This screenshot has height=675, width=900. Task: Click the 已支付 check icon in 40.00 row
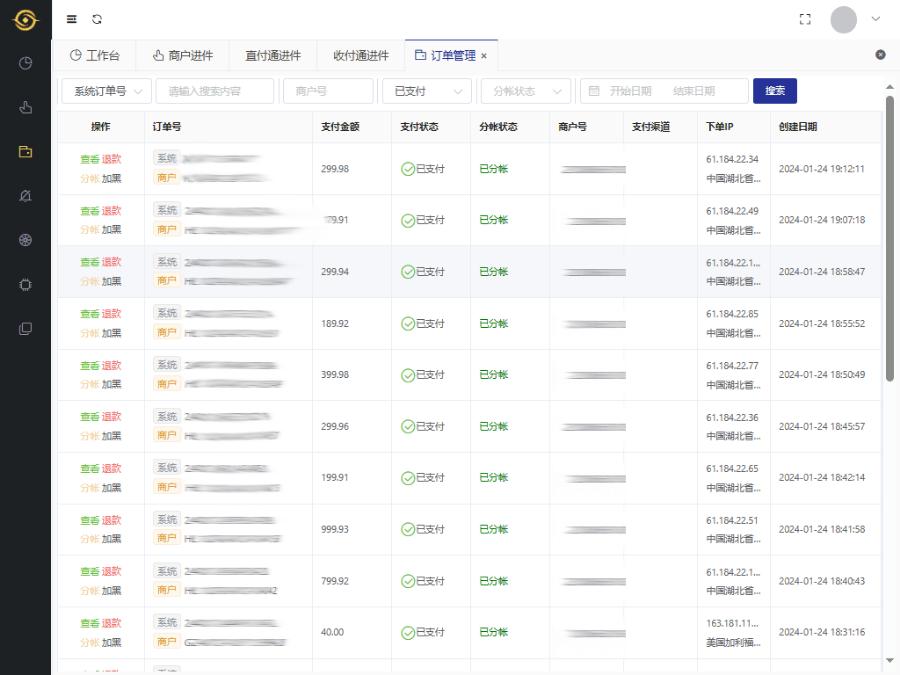[x=408, y=633]
